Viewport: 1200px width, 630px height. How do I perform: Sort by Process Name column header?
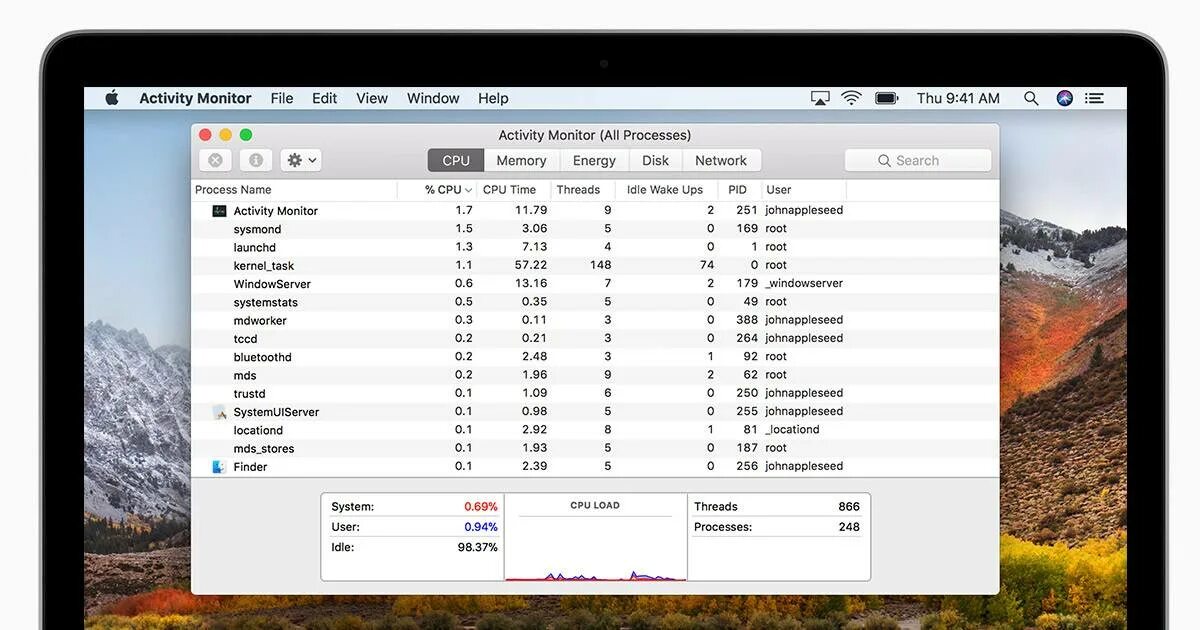294,190
